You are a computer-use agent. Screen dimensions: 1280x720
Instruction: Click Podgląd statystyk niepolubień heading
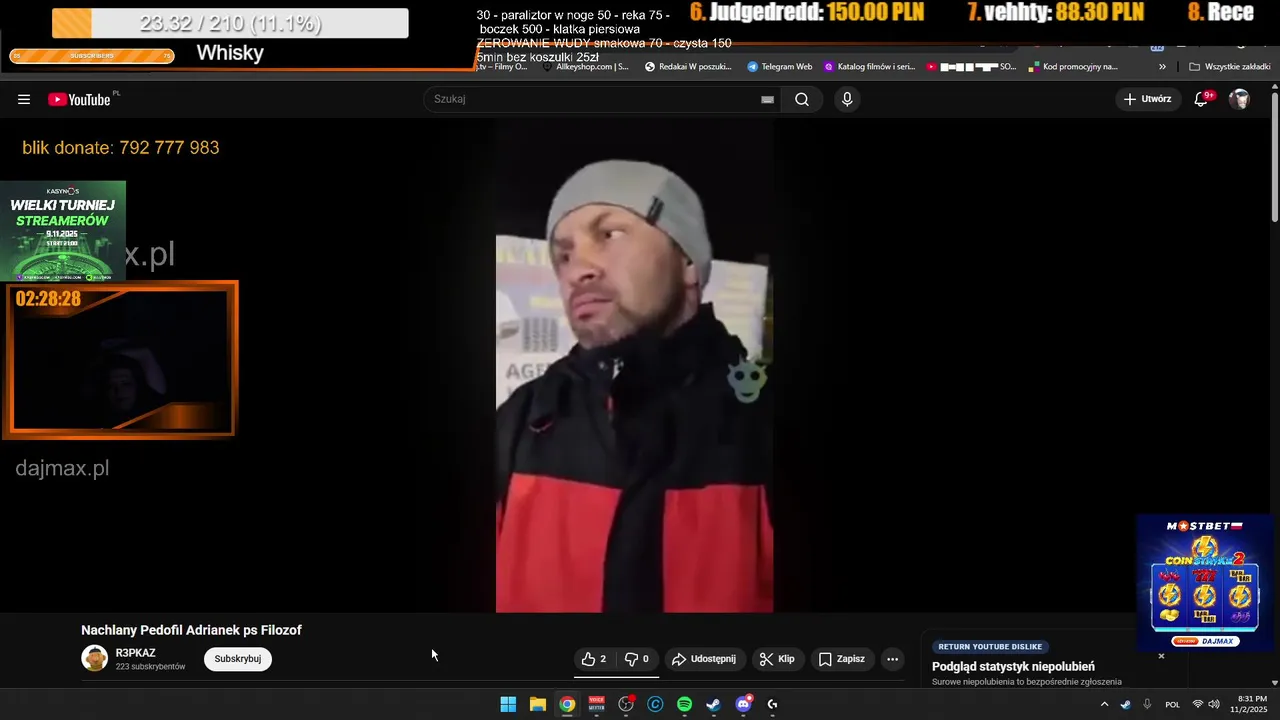1013,667
